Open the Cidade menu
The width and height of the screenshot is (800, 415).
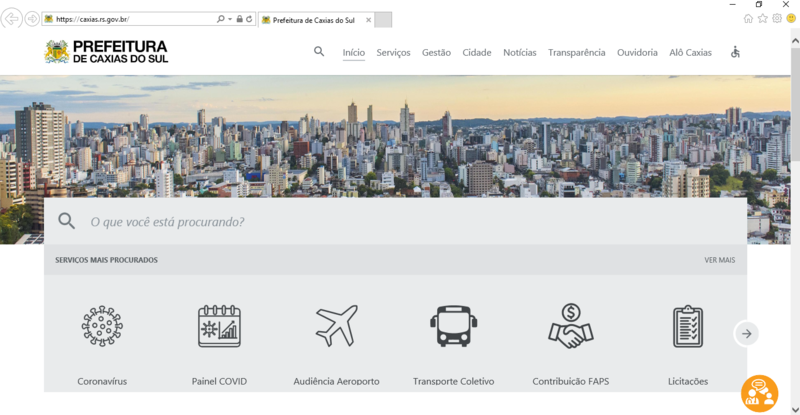[x=477, y=52]
